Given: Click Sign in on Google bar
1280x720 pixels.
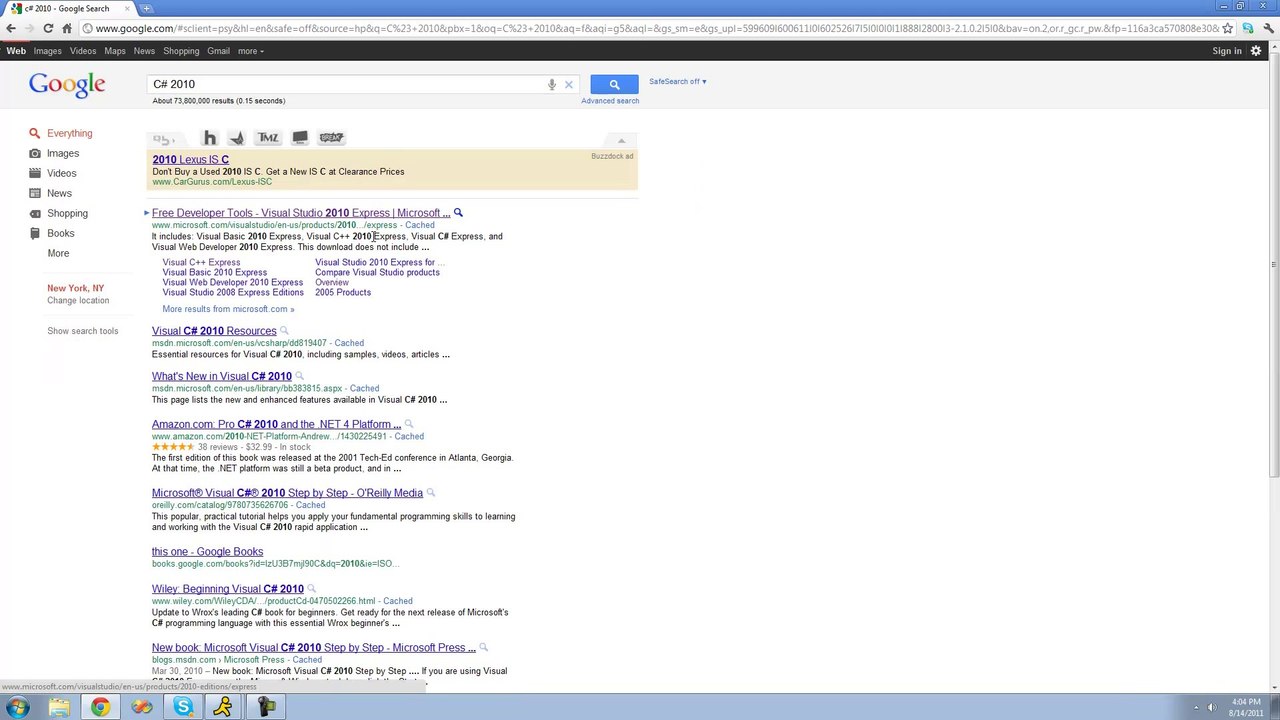Looking at the screenshot, I should point(1227,51).
